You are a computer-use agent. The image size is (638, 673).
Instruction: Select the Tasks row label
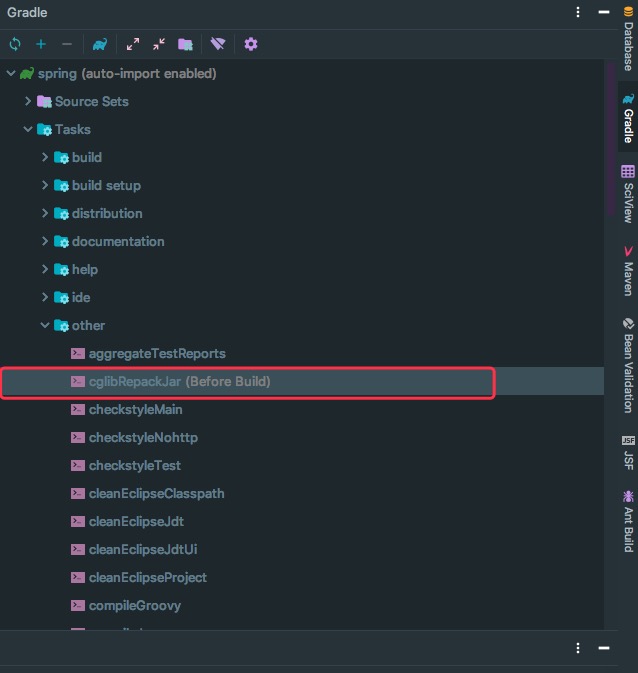pyautogui.click(x=73, y=129)
